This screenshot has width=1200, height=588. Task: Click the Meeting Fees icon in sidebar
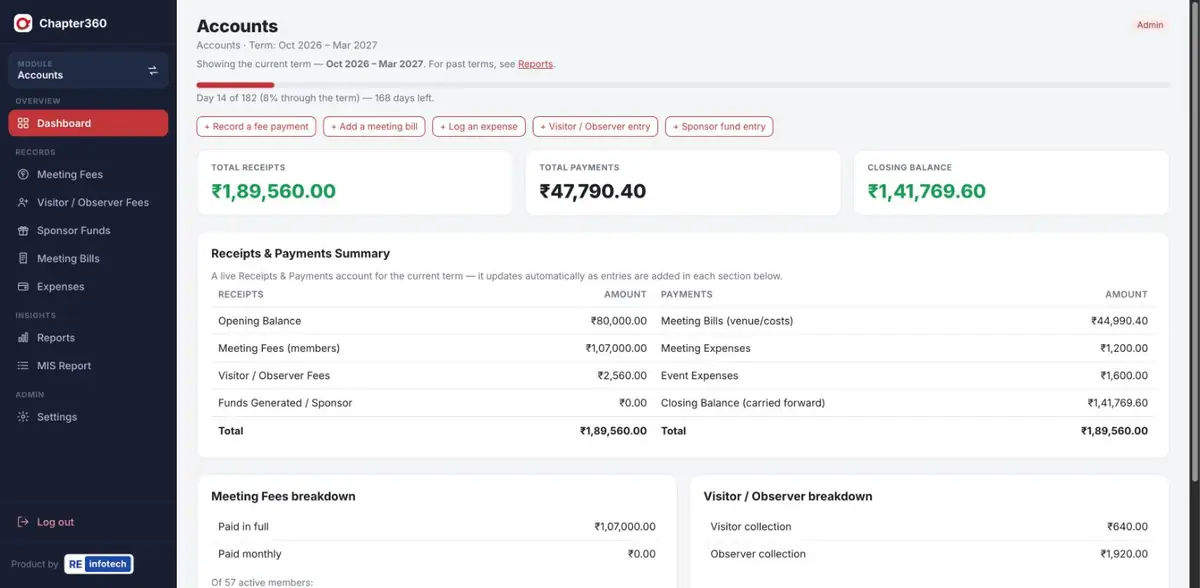pyautogui.click(x=23, y=174)
